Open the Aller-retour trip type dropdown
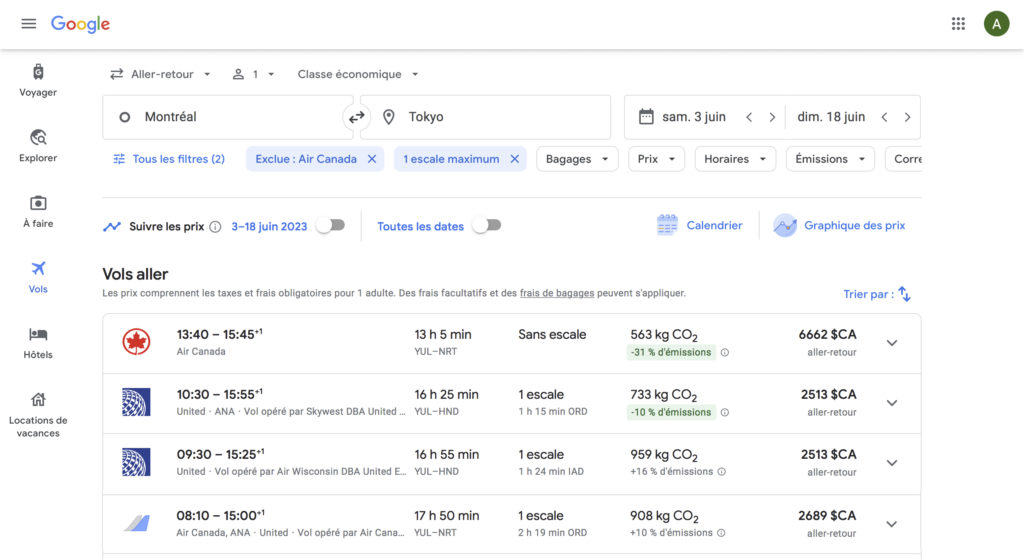 pos(160,74)
